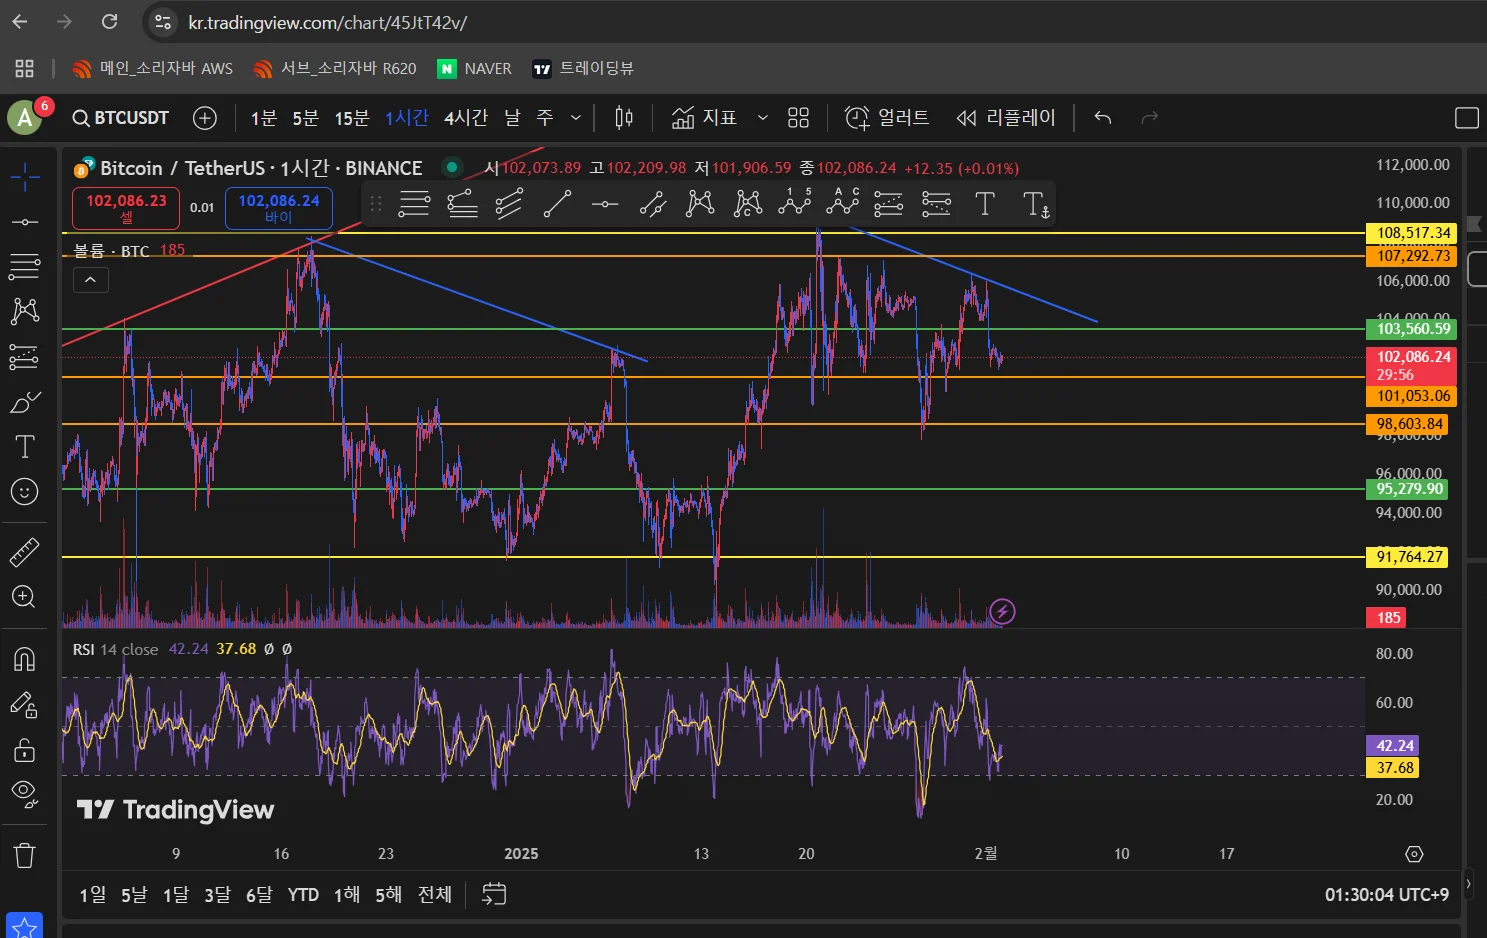Viewport: 1487px width, 938px height.
Task: Toggle lock all drawings padlock
Action: pyautogui.click(x=24, y=750)
